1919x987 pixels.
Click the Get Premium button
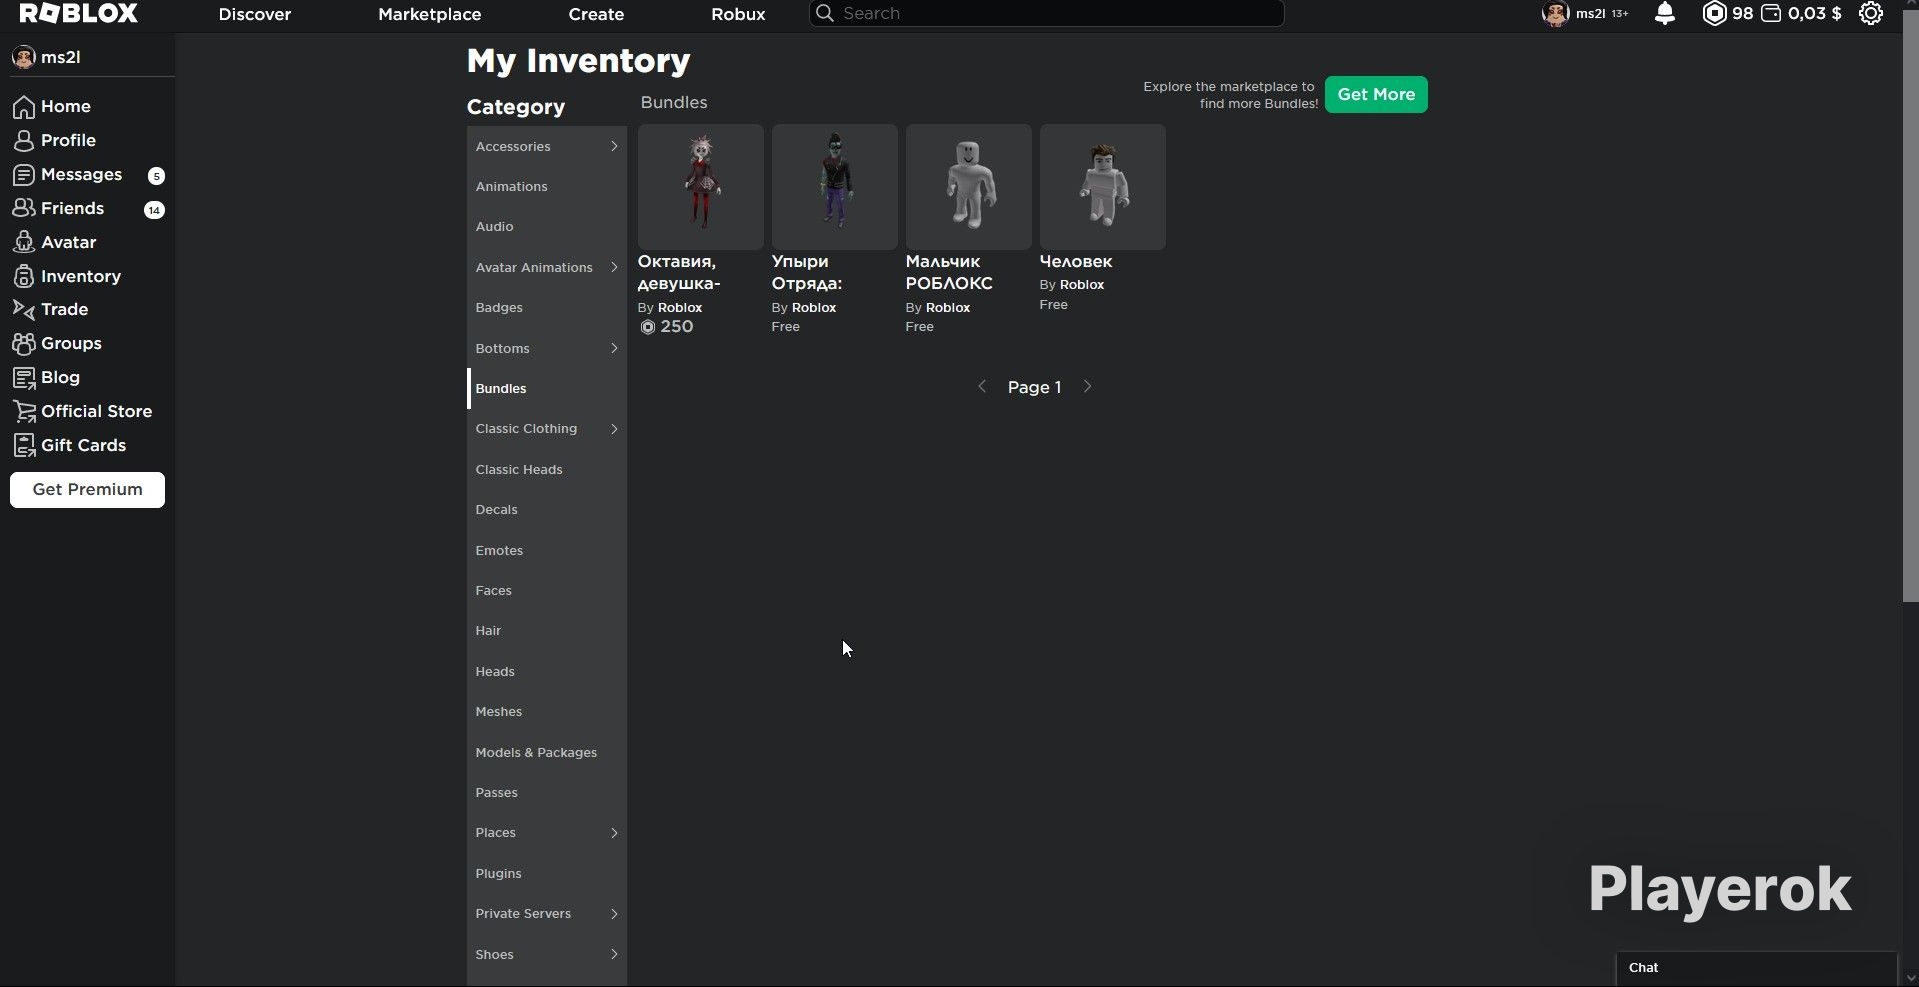pos(88,490)
